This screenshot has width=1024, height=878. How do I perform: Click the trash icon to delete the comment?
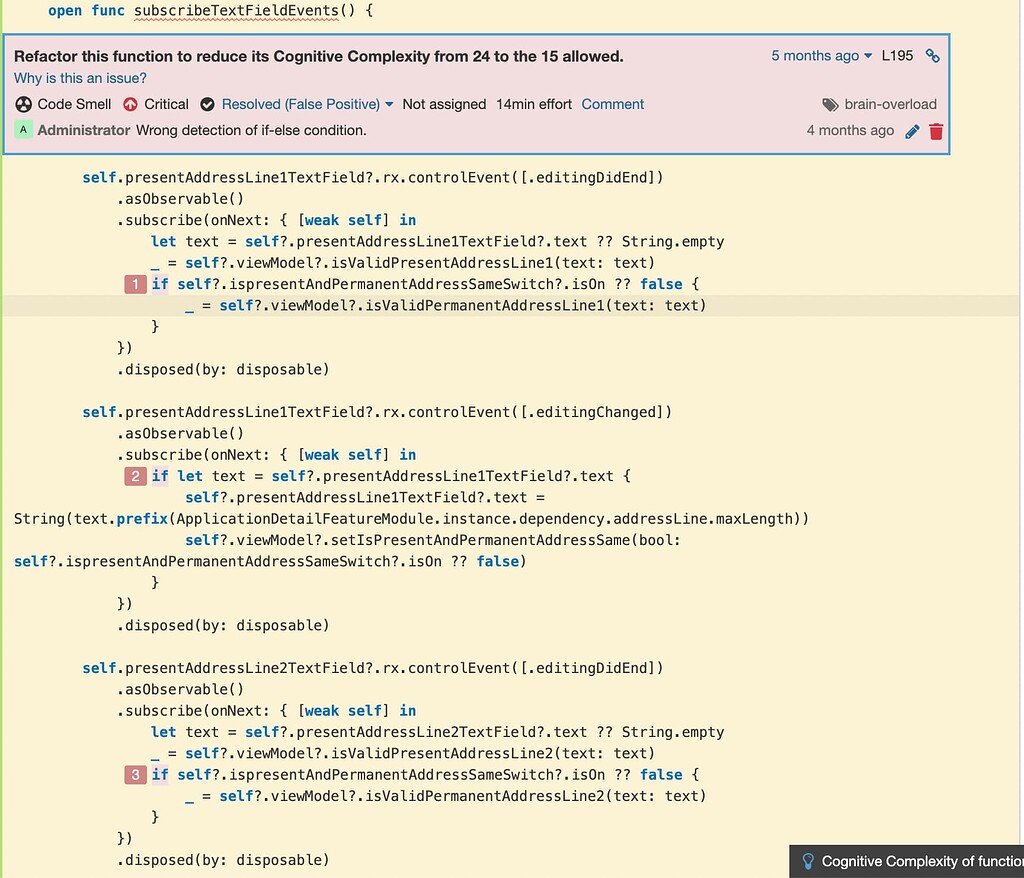pos(936,130)
